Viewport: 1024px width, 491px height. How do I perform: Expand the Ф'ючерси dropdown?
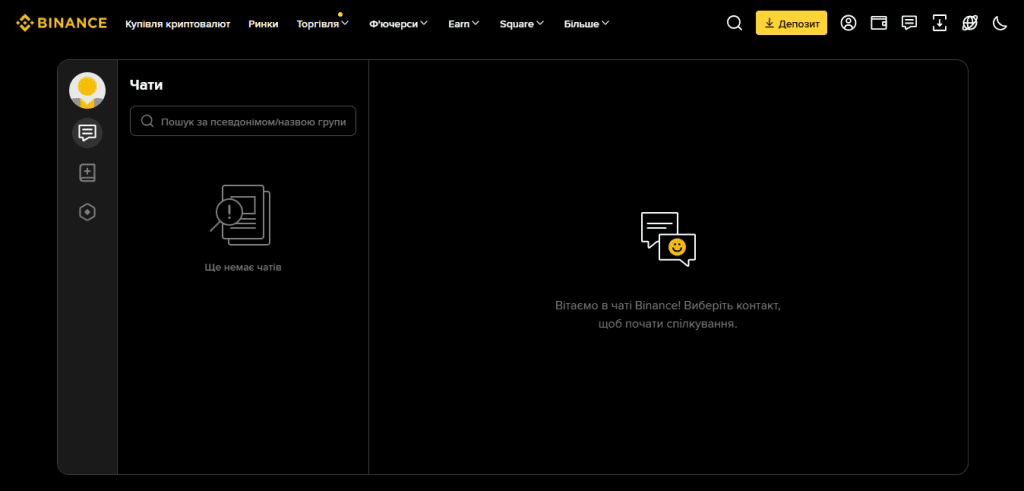pyautogui.click(x=398, y=24)
